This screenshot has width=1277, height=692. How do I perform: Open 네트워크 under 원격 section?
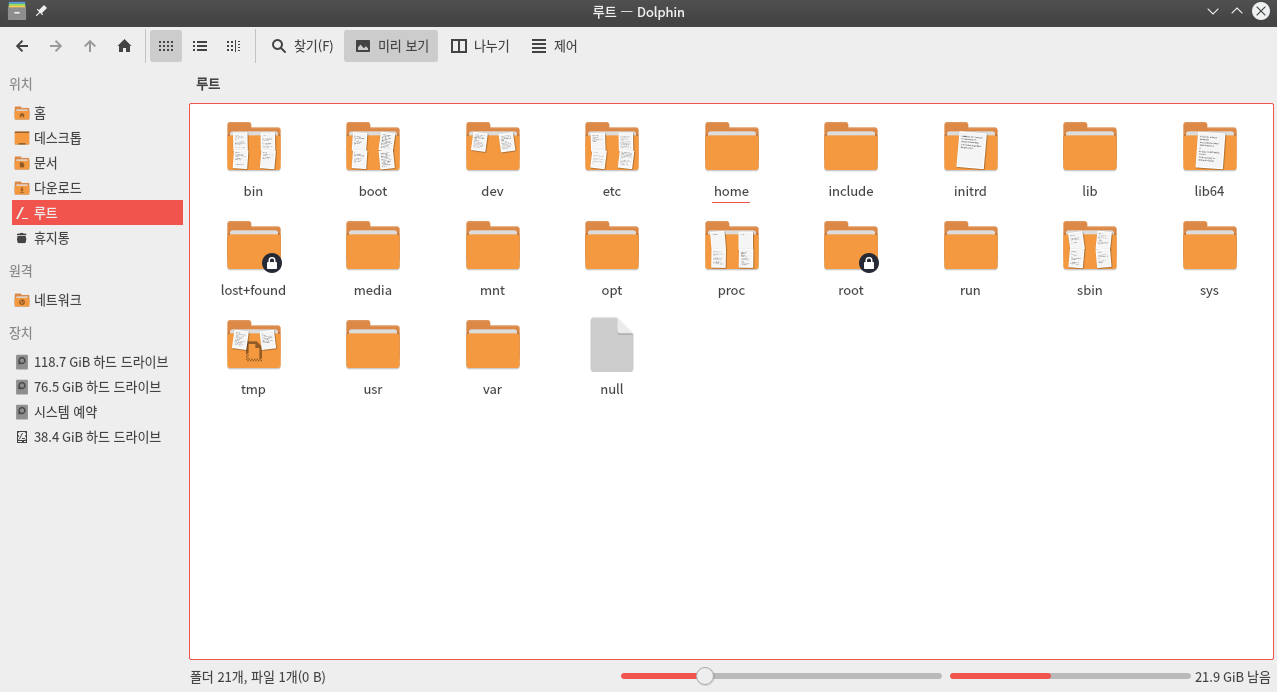(97, 300)
